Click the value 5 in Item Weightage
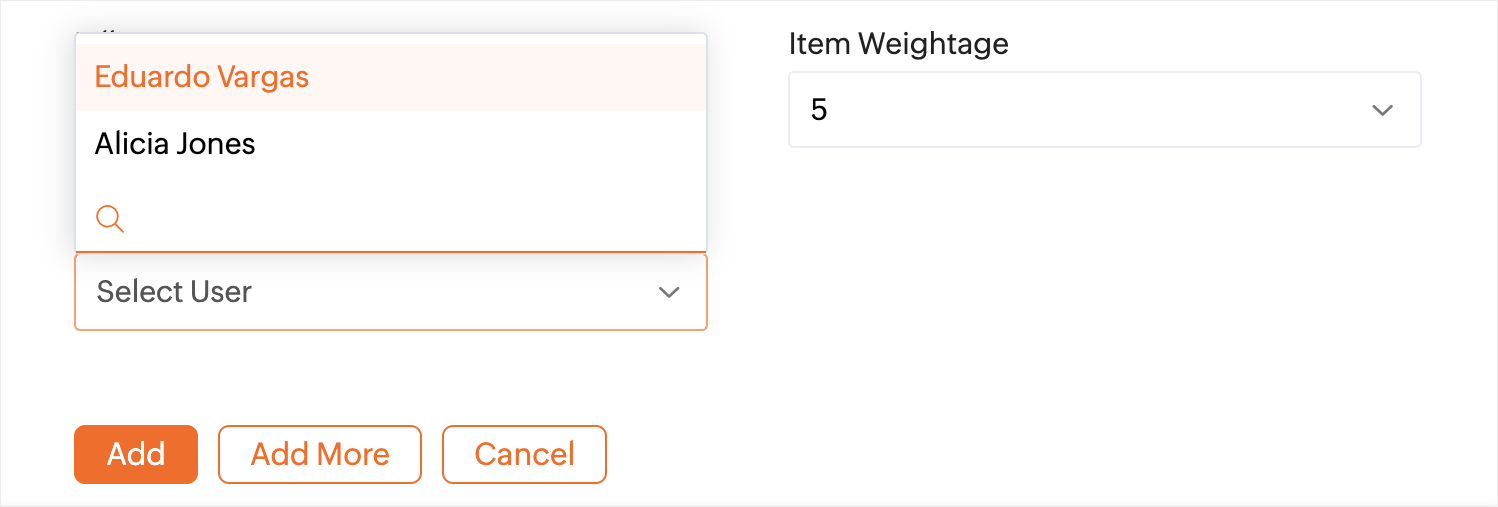This screenshot has height=507, width=1498. [x=819, y=110]
